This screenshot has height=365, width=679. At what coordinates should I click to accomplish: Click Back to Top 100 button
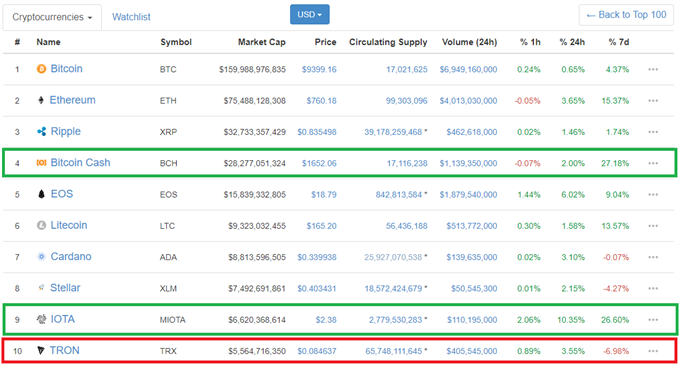pyautogui.click(x=626, y=15)
